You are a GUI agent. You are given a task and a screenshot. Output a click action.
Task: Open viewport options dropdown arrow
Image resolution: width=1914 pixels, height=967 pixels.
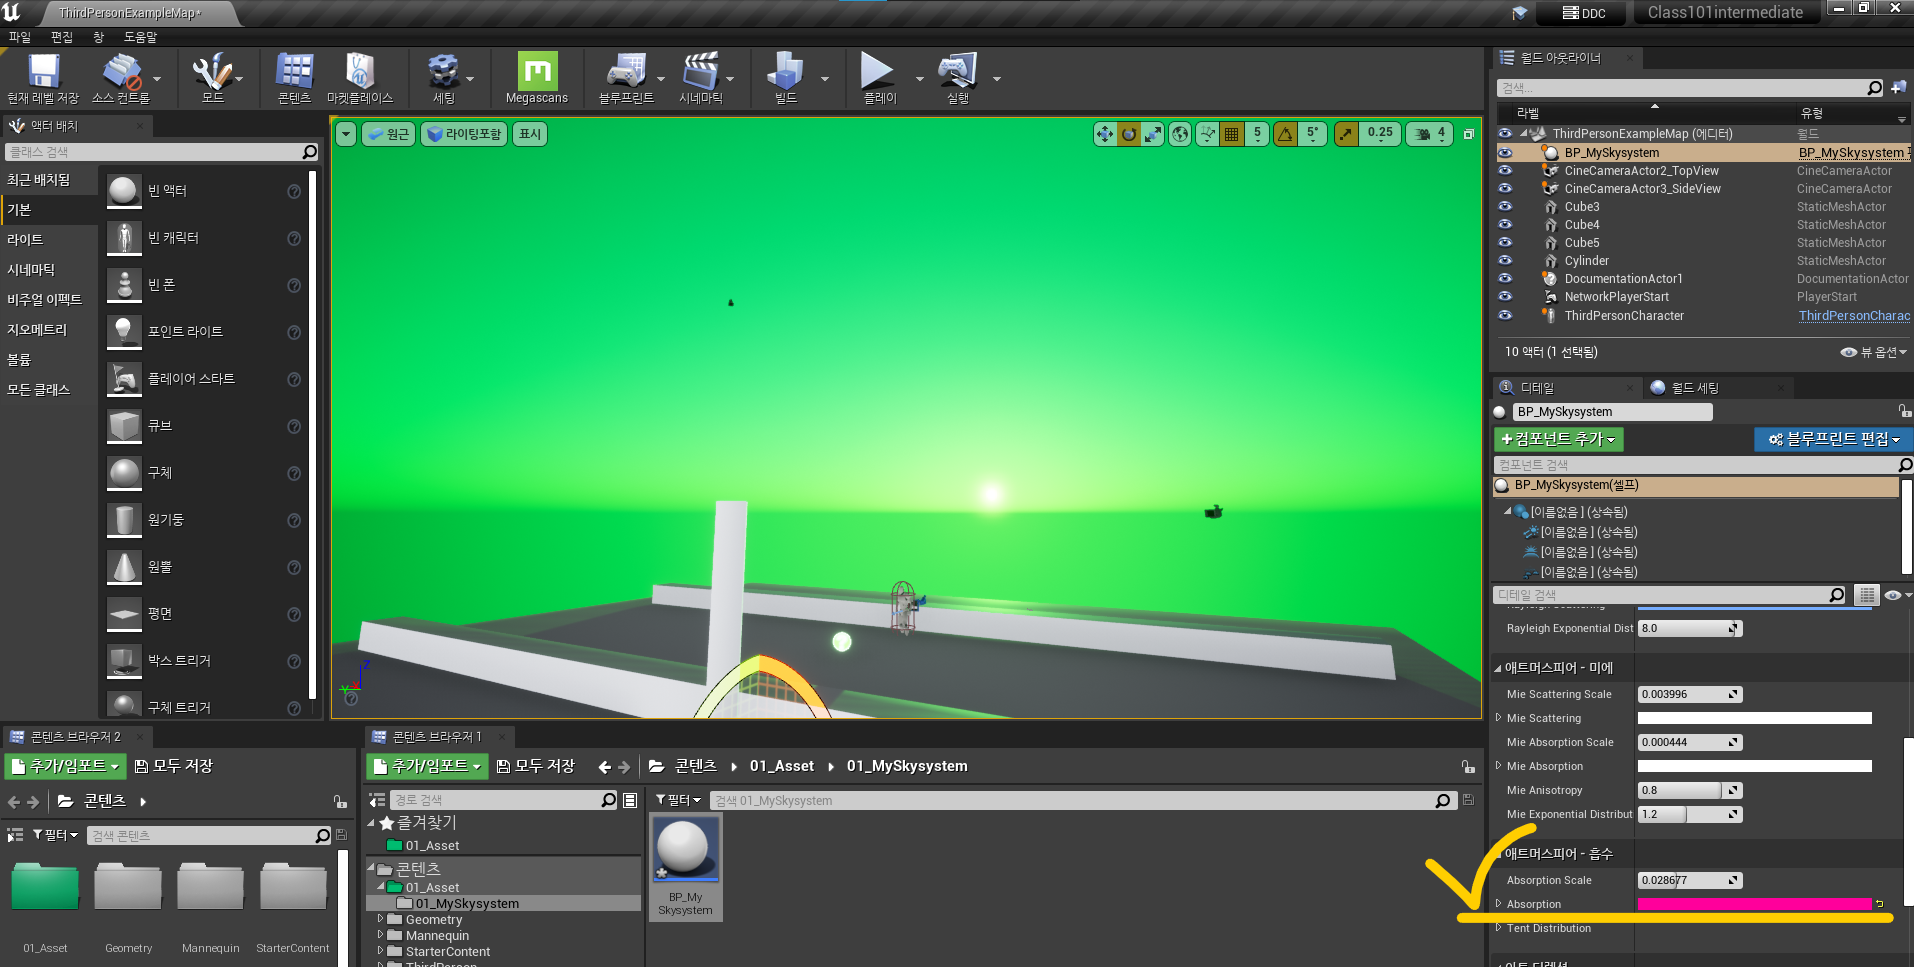point(346,134)
